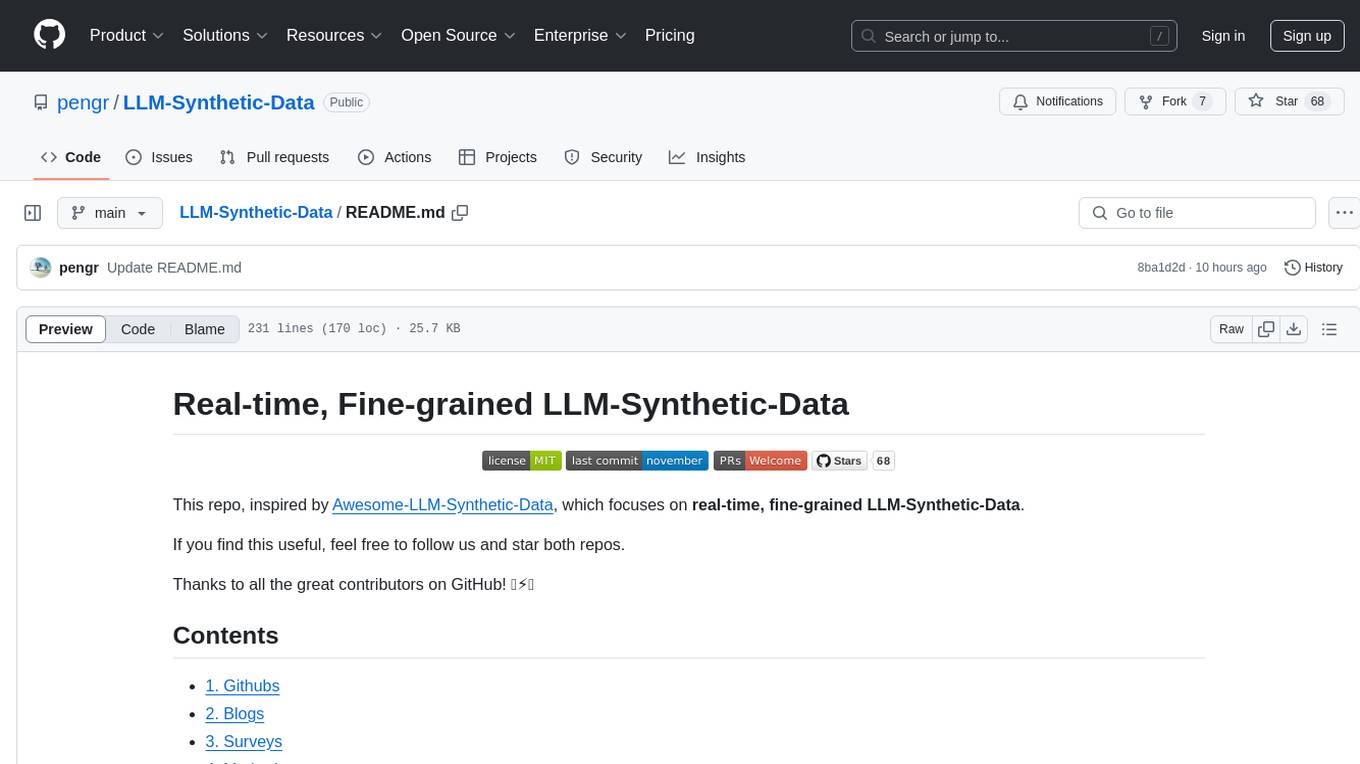Focus the Search or jump to field

click(x=1014, y=36)
